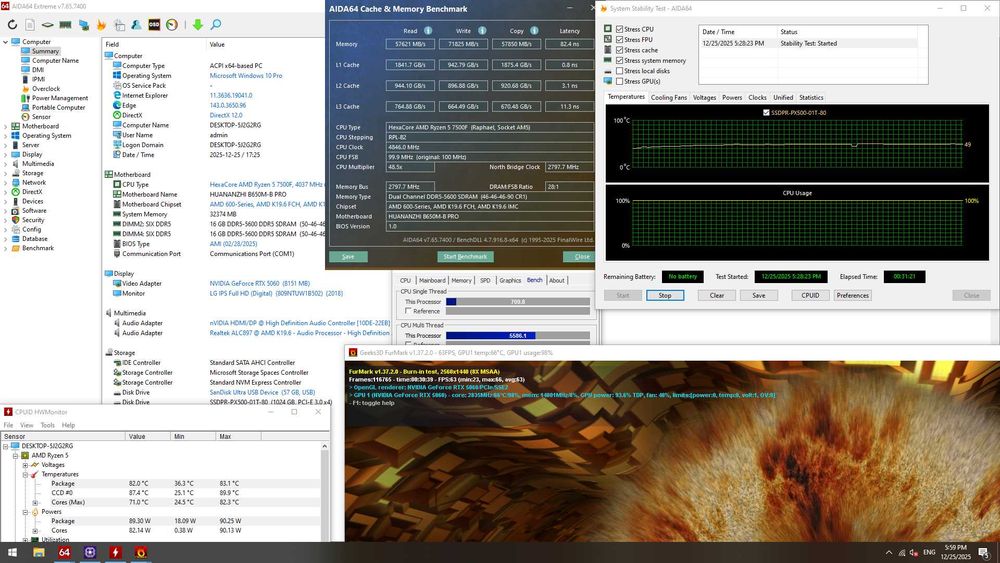
Task: Click info icon next to Copy column
Action: 534,31
